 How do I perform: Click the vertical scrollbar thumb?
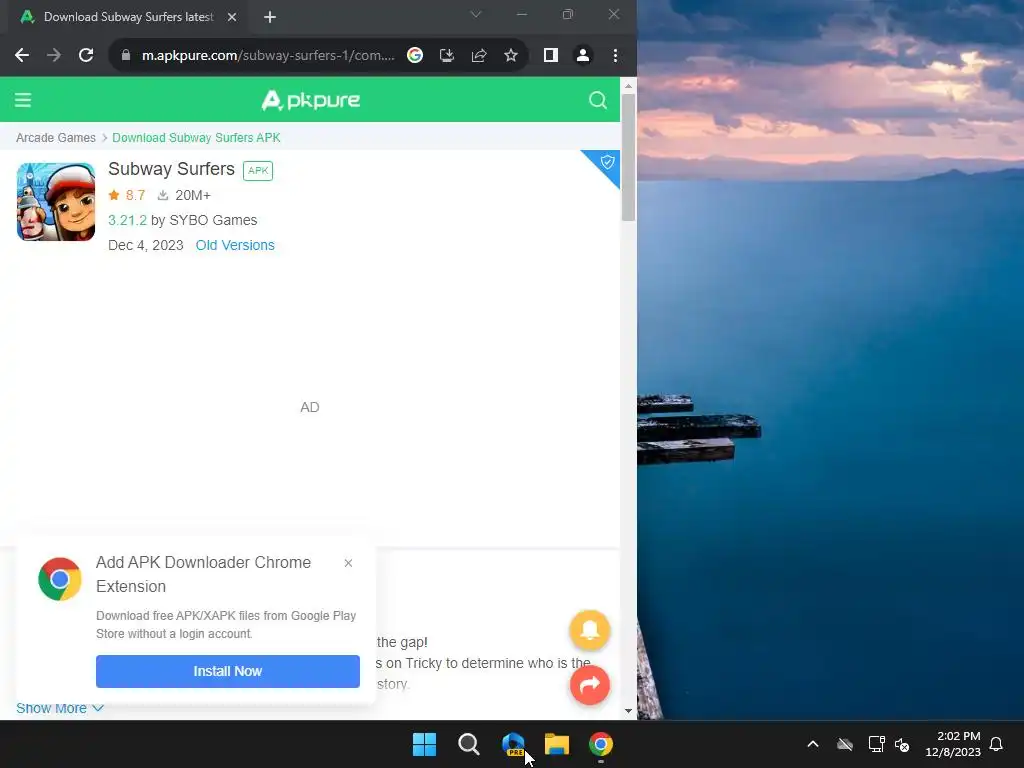point(628,158)
